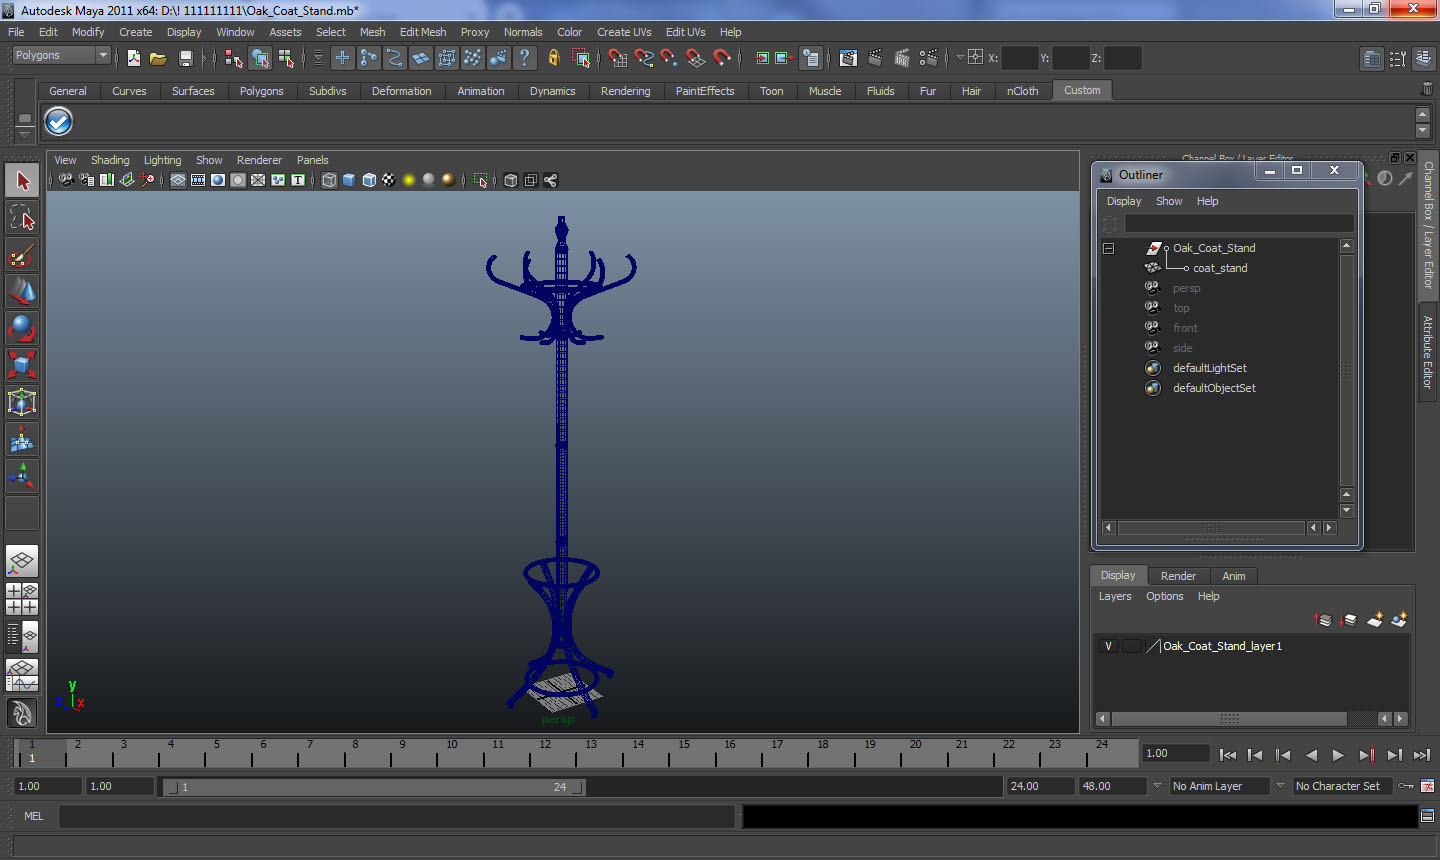Open the Create UVs menu
The image size is (1440, 860).
pyautogui.click(x=624, y=32)
